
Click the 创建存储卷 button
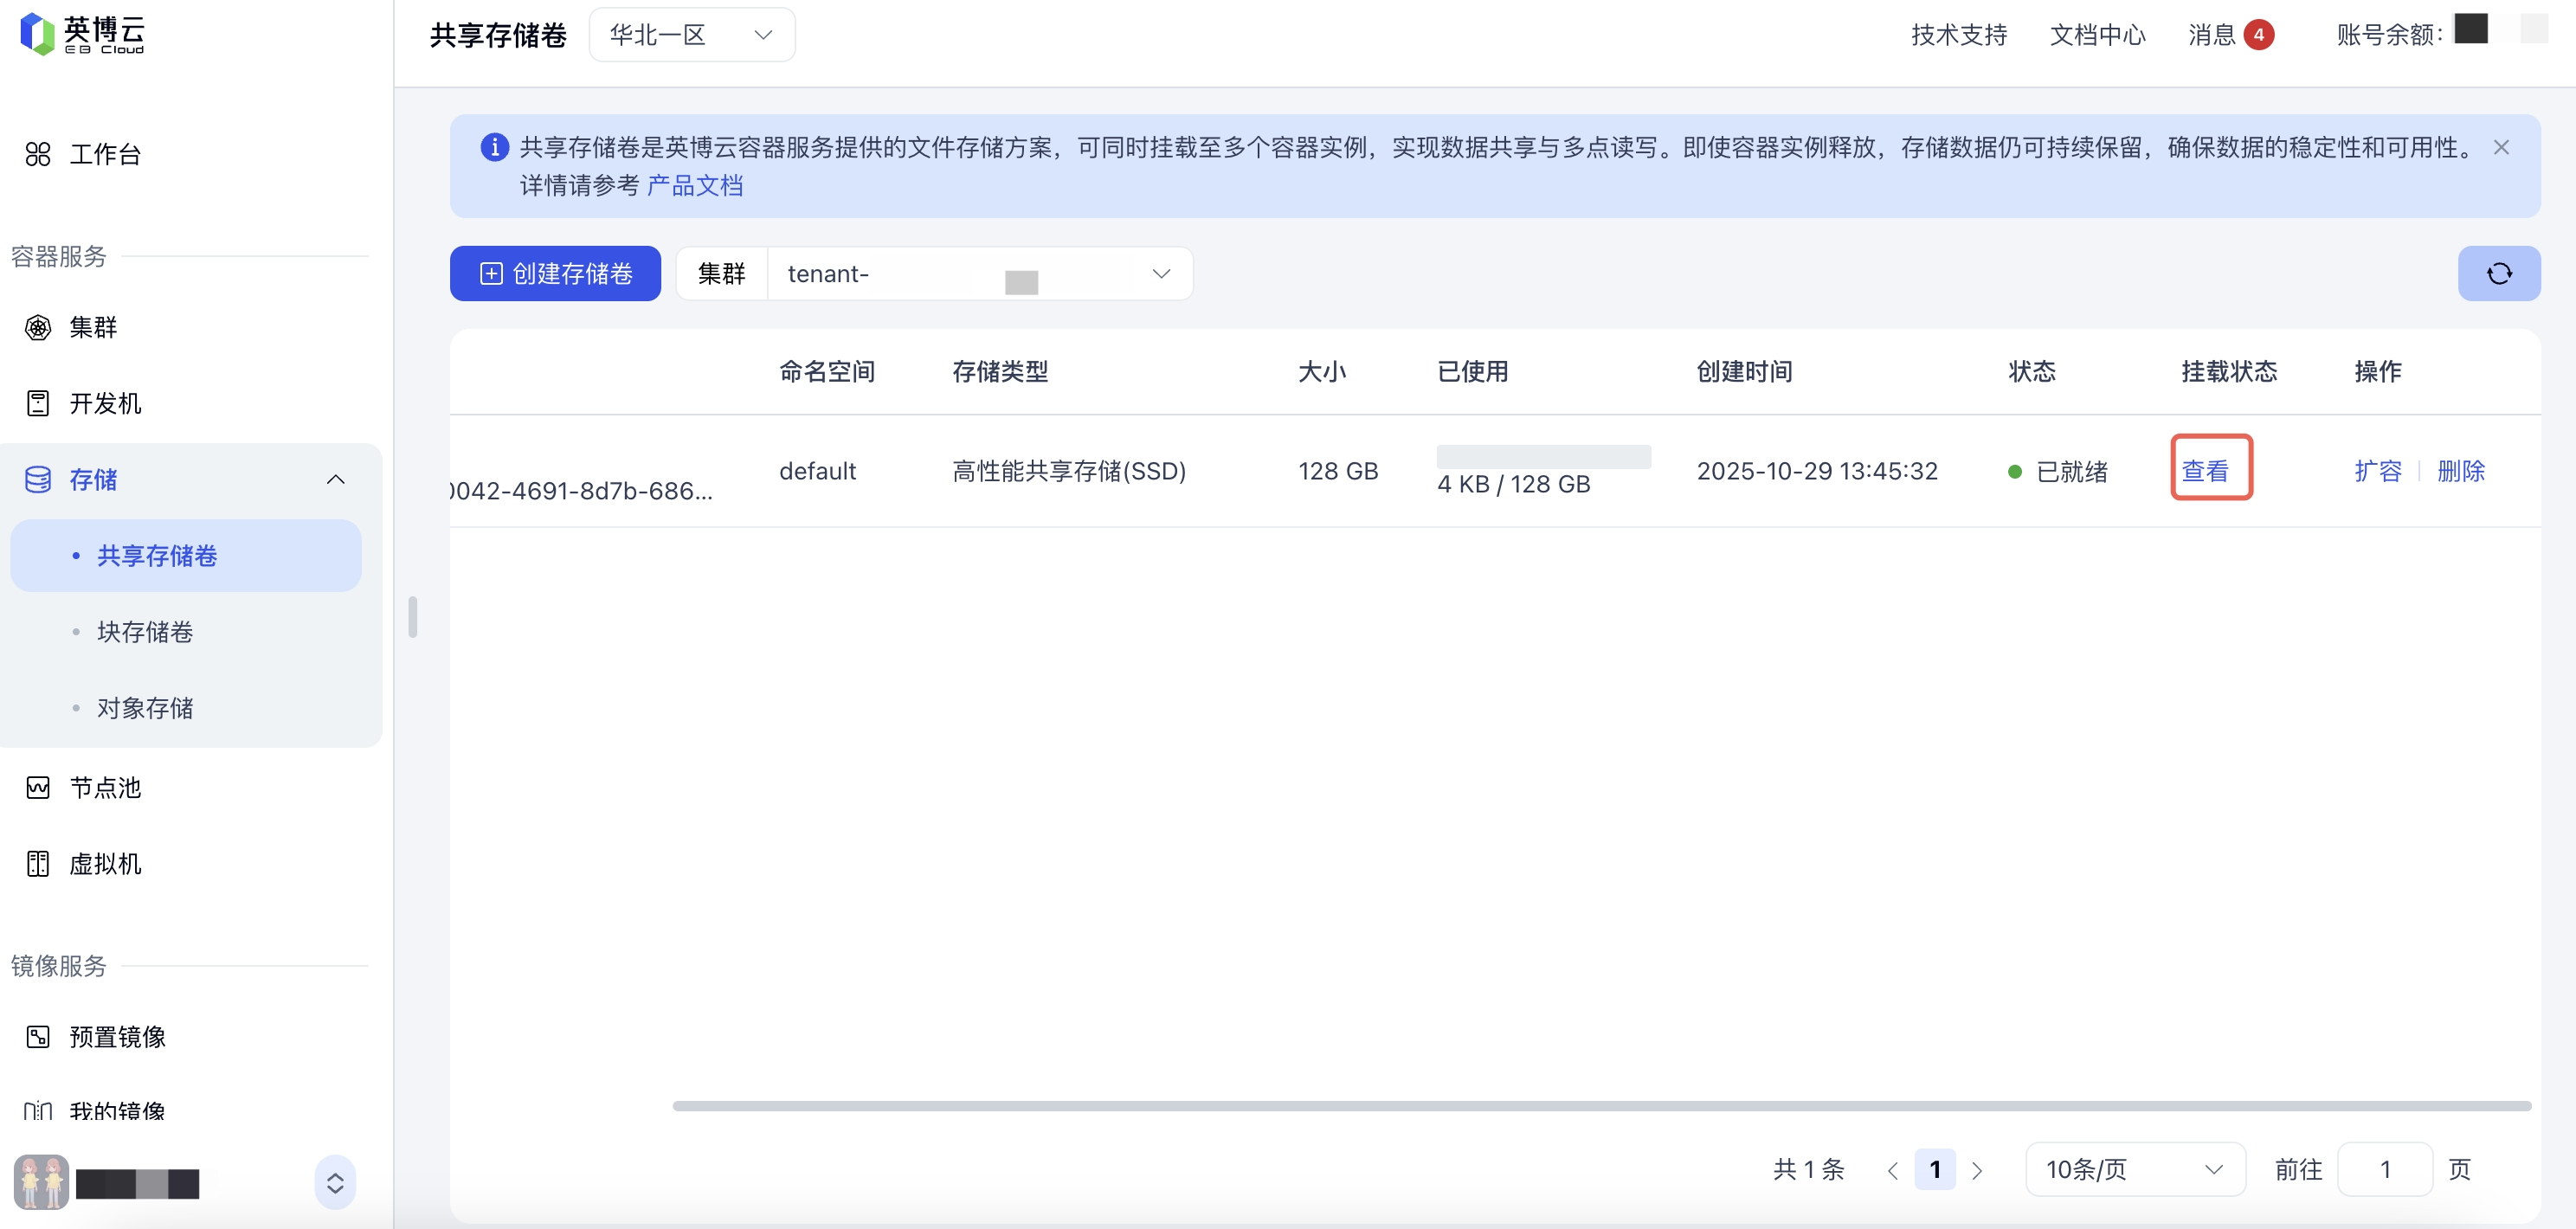tap(555, 273)
